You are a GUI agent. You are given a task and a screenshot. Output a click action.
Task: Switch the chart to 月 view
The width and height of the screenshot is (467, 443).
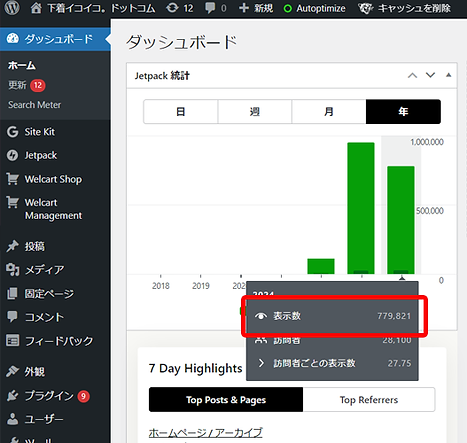click(x=329, y=111)
